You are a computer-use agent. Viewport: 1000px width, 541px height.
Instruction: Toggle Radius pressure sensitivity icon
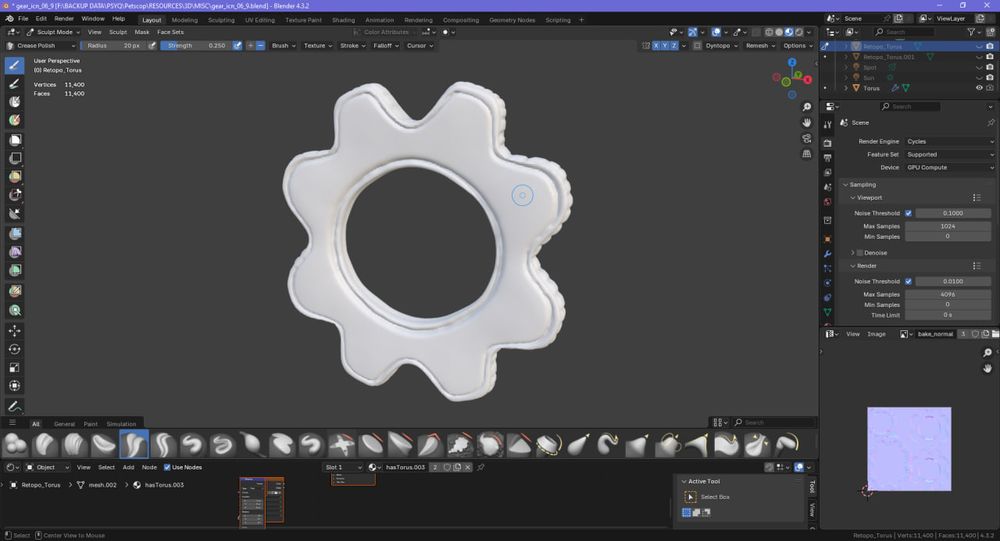(x=152, y=46)
